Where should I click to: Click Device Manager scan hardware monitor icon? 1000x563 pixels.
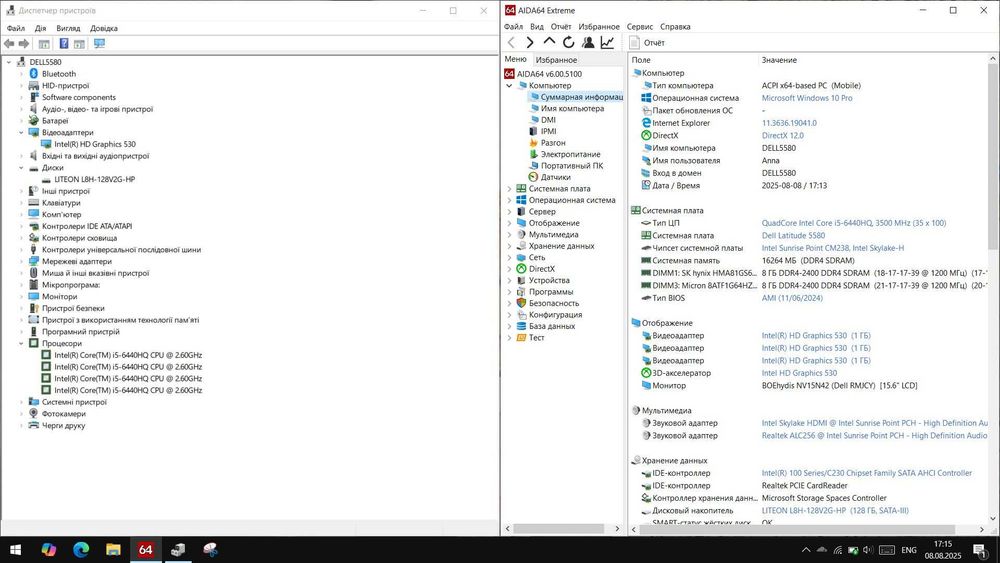[99, 43]
